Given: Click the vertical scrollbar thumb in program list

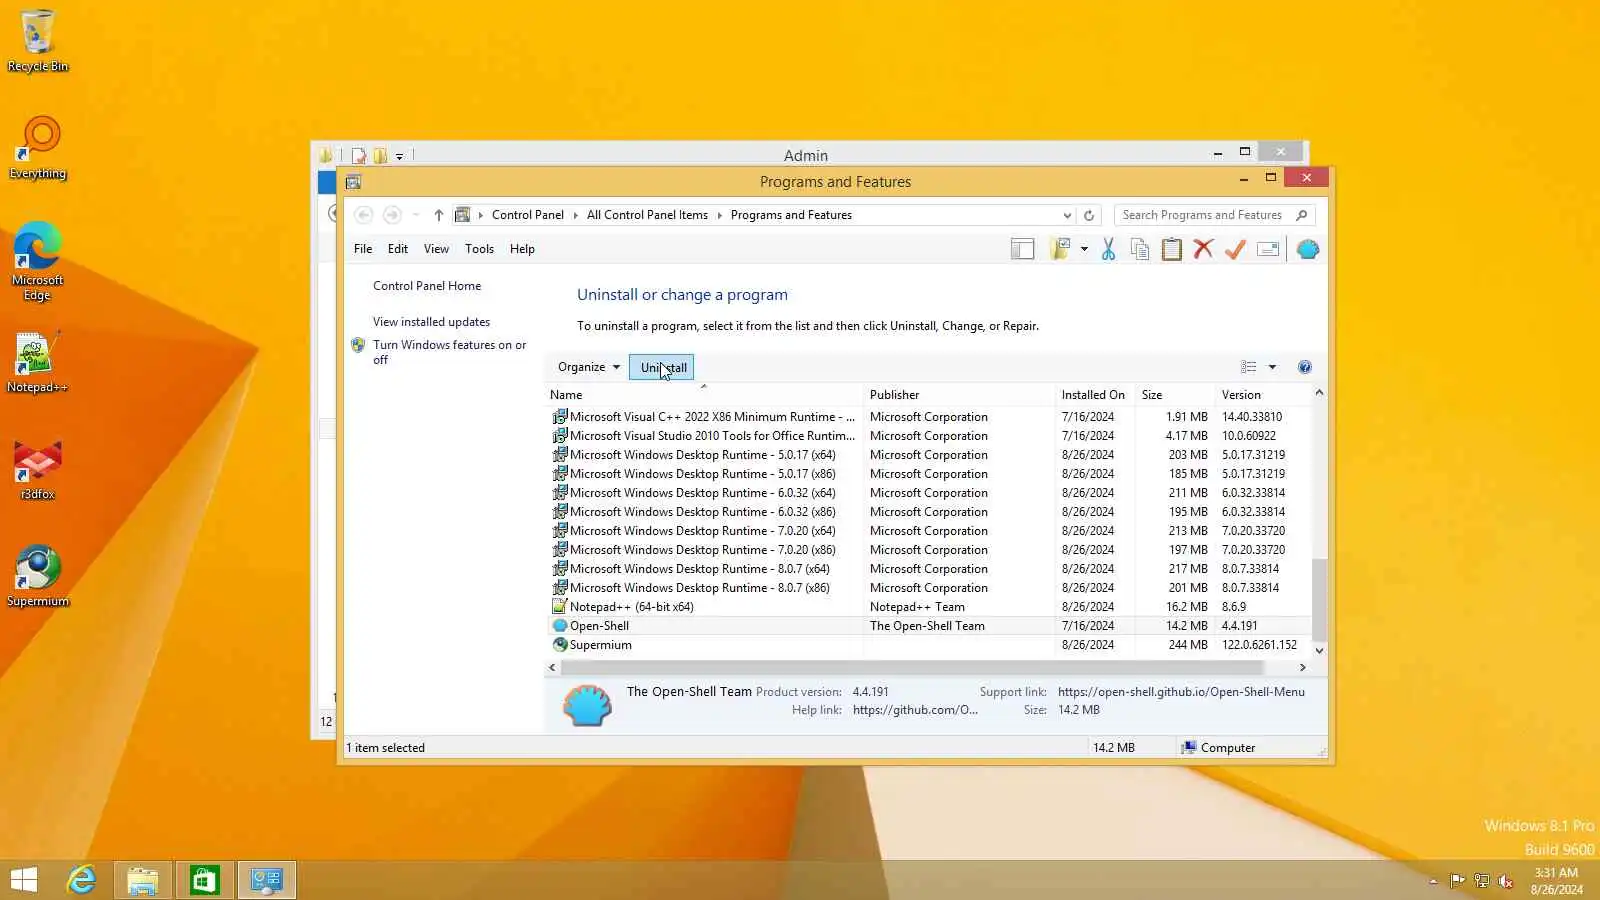Looking at the screenshot, I should tap(1319, 598).
